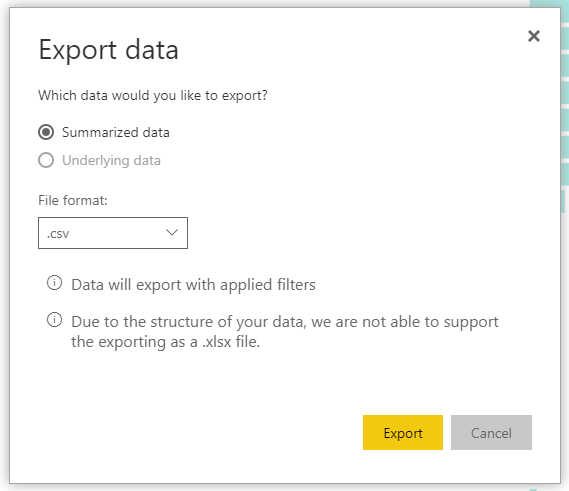
Task: Click 'Data will export with applied filters' message
Action: point(193,285)
